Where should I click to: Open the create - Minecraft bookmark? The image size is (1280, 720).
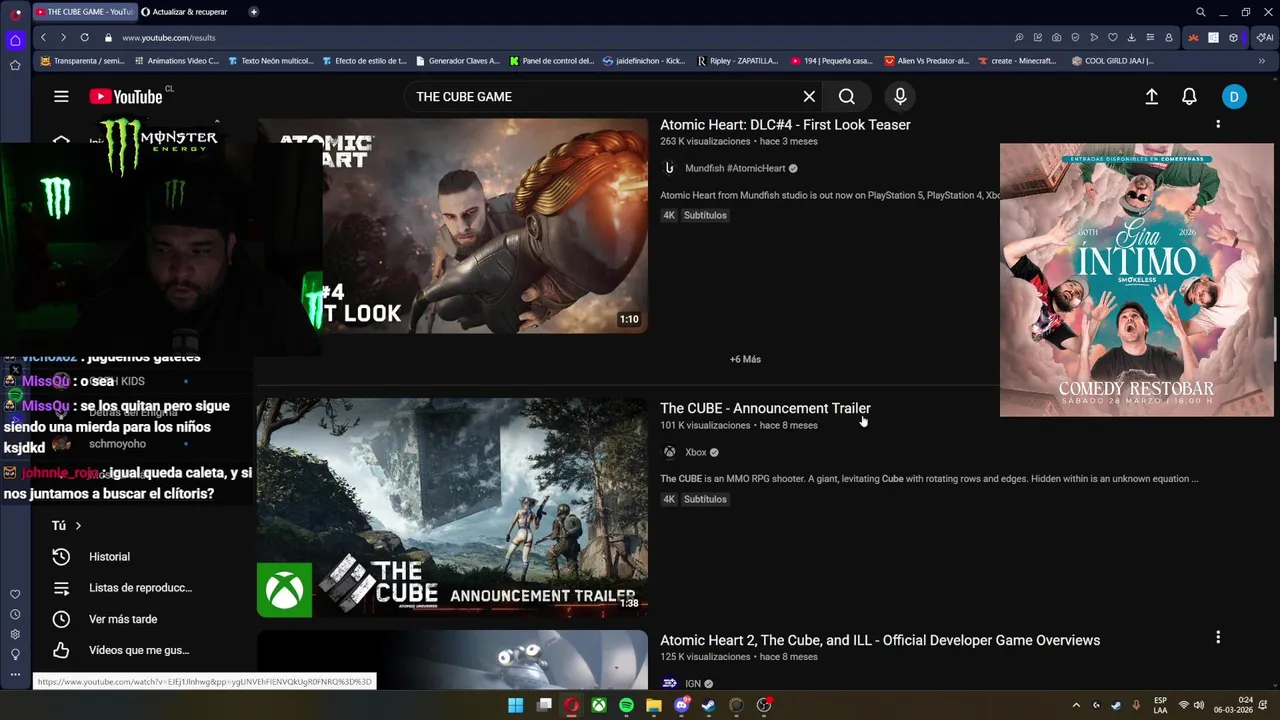1016,61
